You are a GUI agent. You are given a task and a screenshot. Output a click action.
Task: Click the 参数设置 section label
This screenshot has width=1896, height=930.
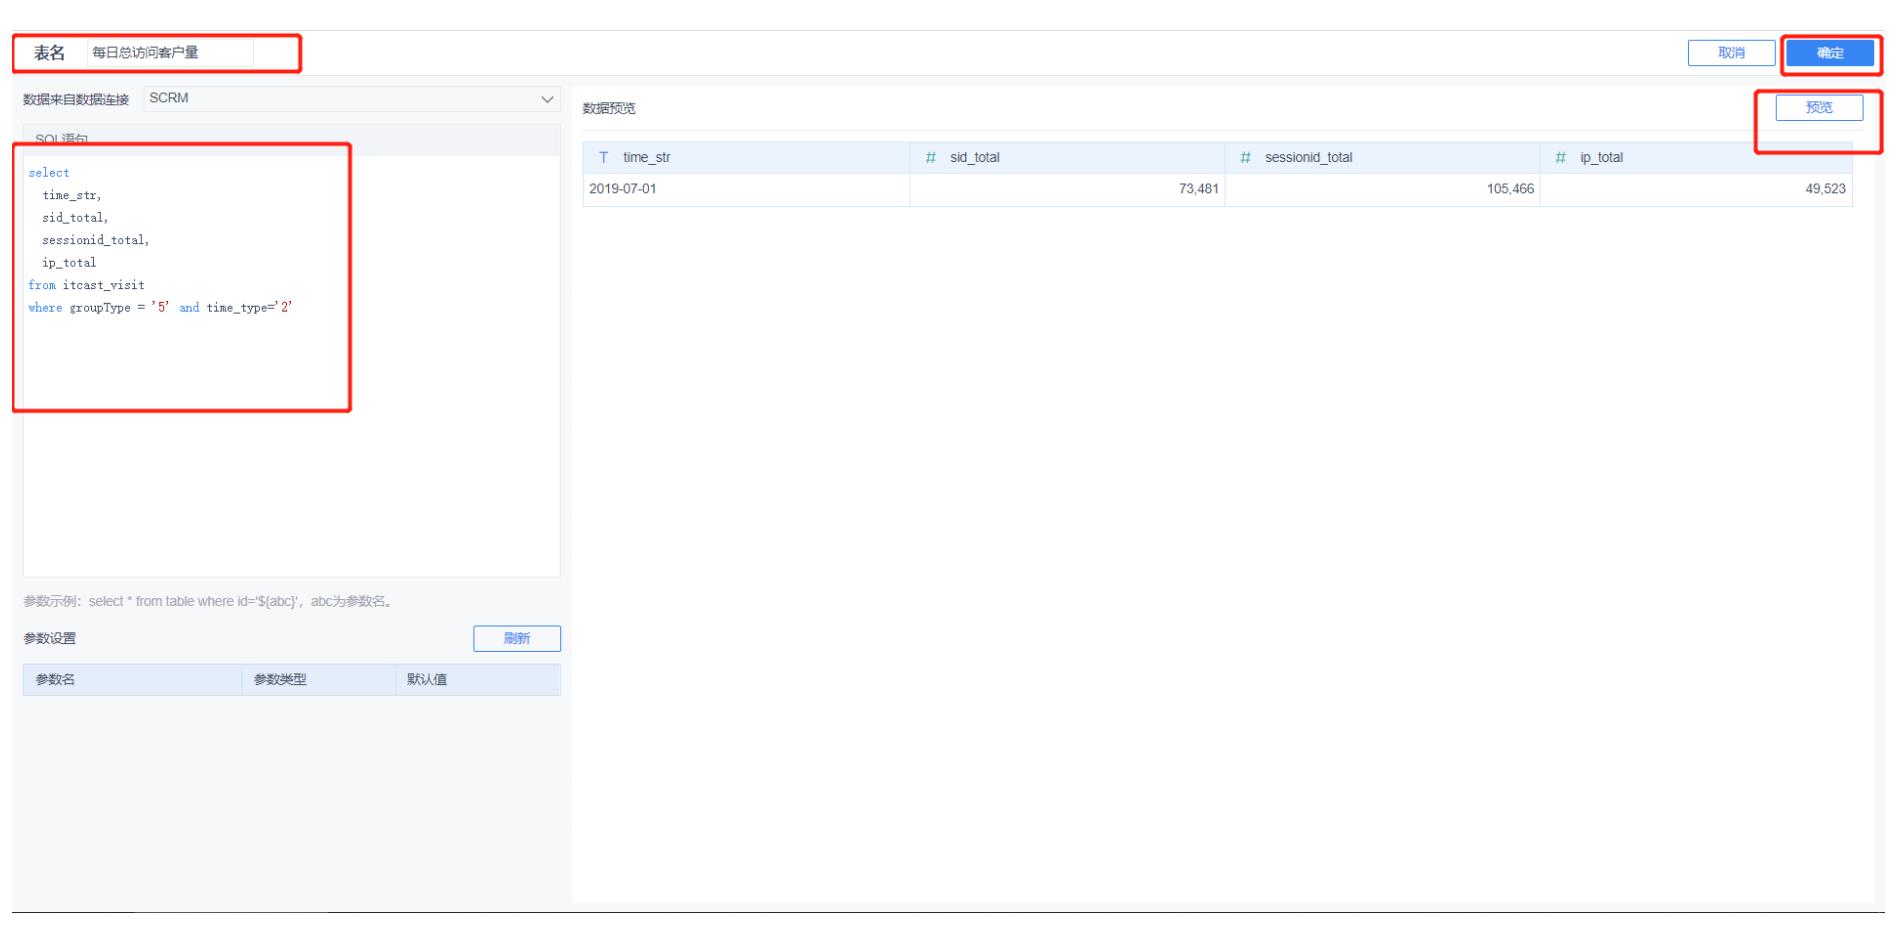click(50, 638)
